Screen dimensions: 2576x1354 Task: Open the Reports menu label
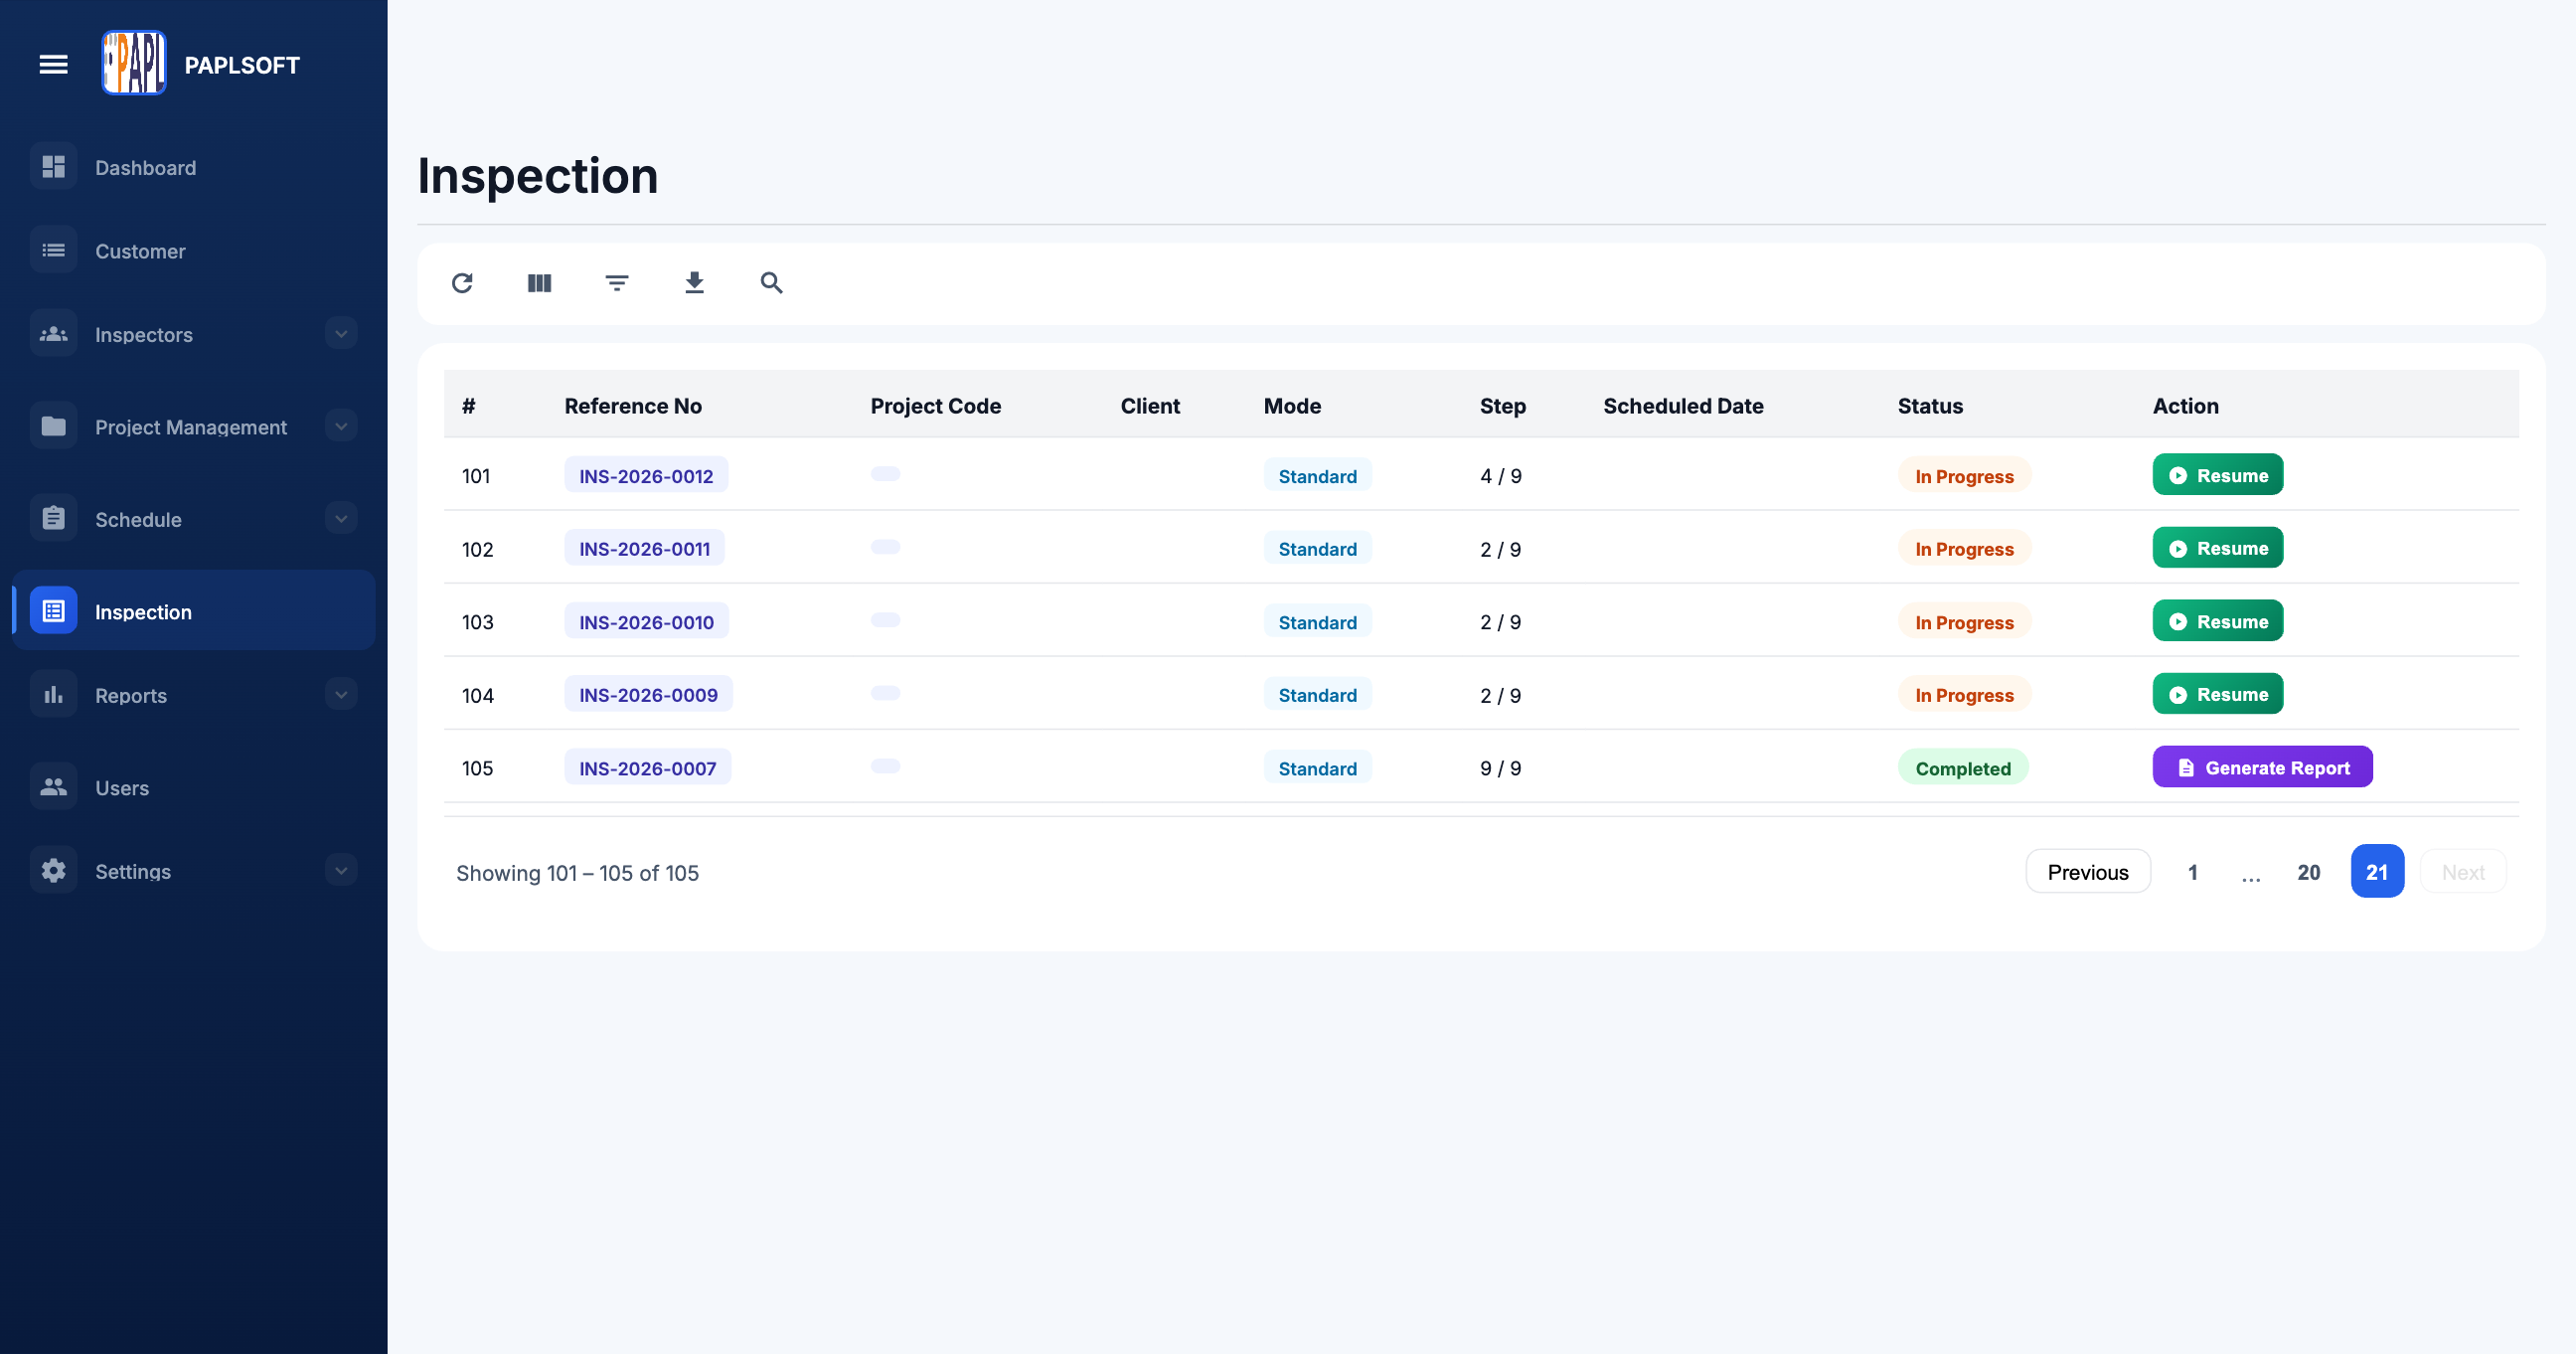pos(131,696)
